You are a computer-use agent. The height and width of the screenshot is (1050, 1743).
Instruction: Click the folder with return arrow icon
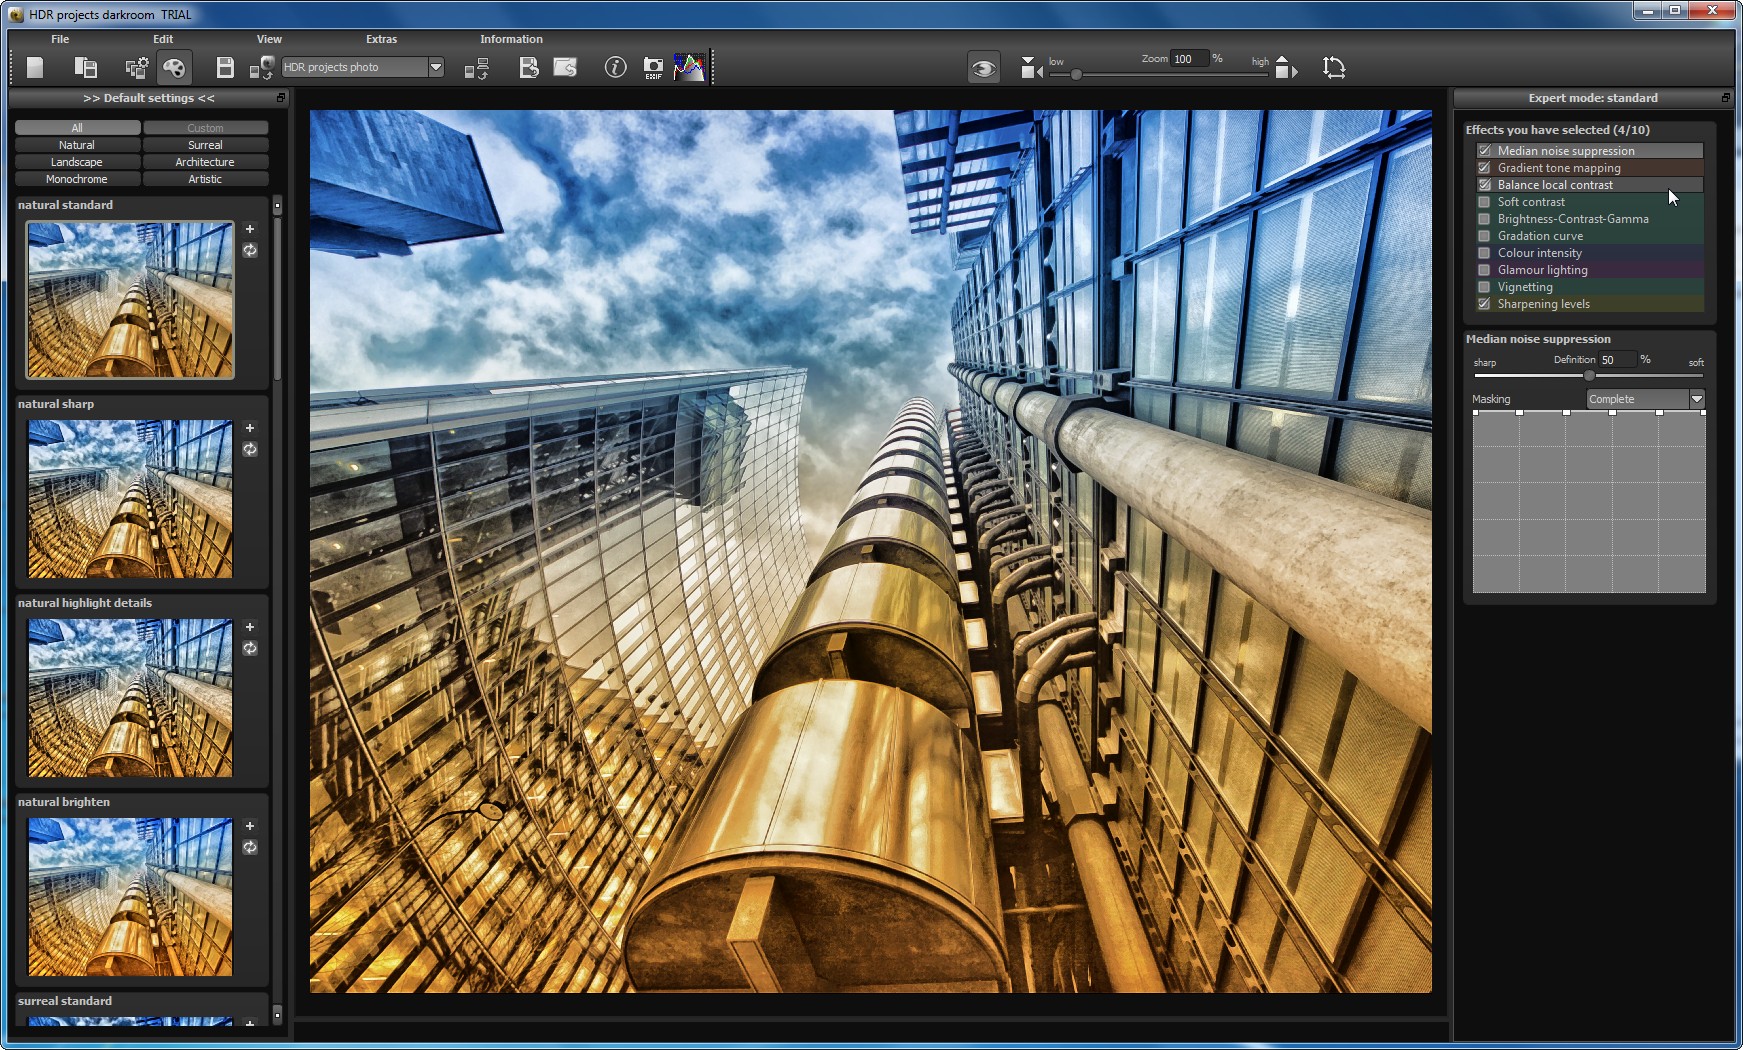tap(565, 67)
